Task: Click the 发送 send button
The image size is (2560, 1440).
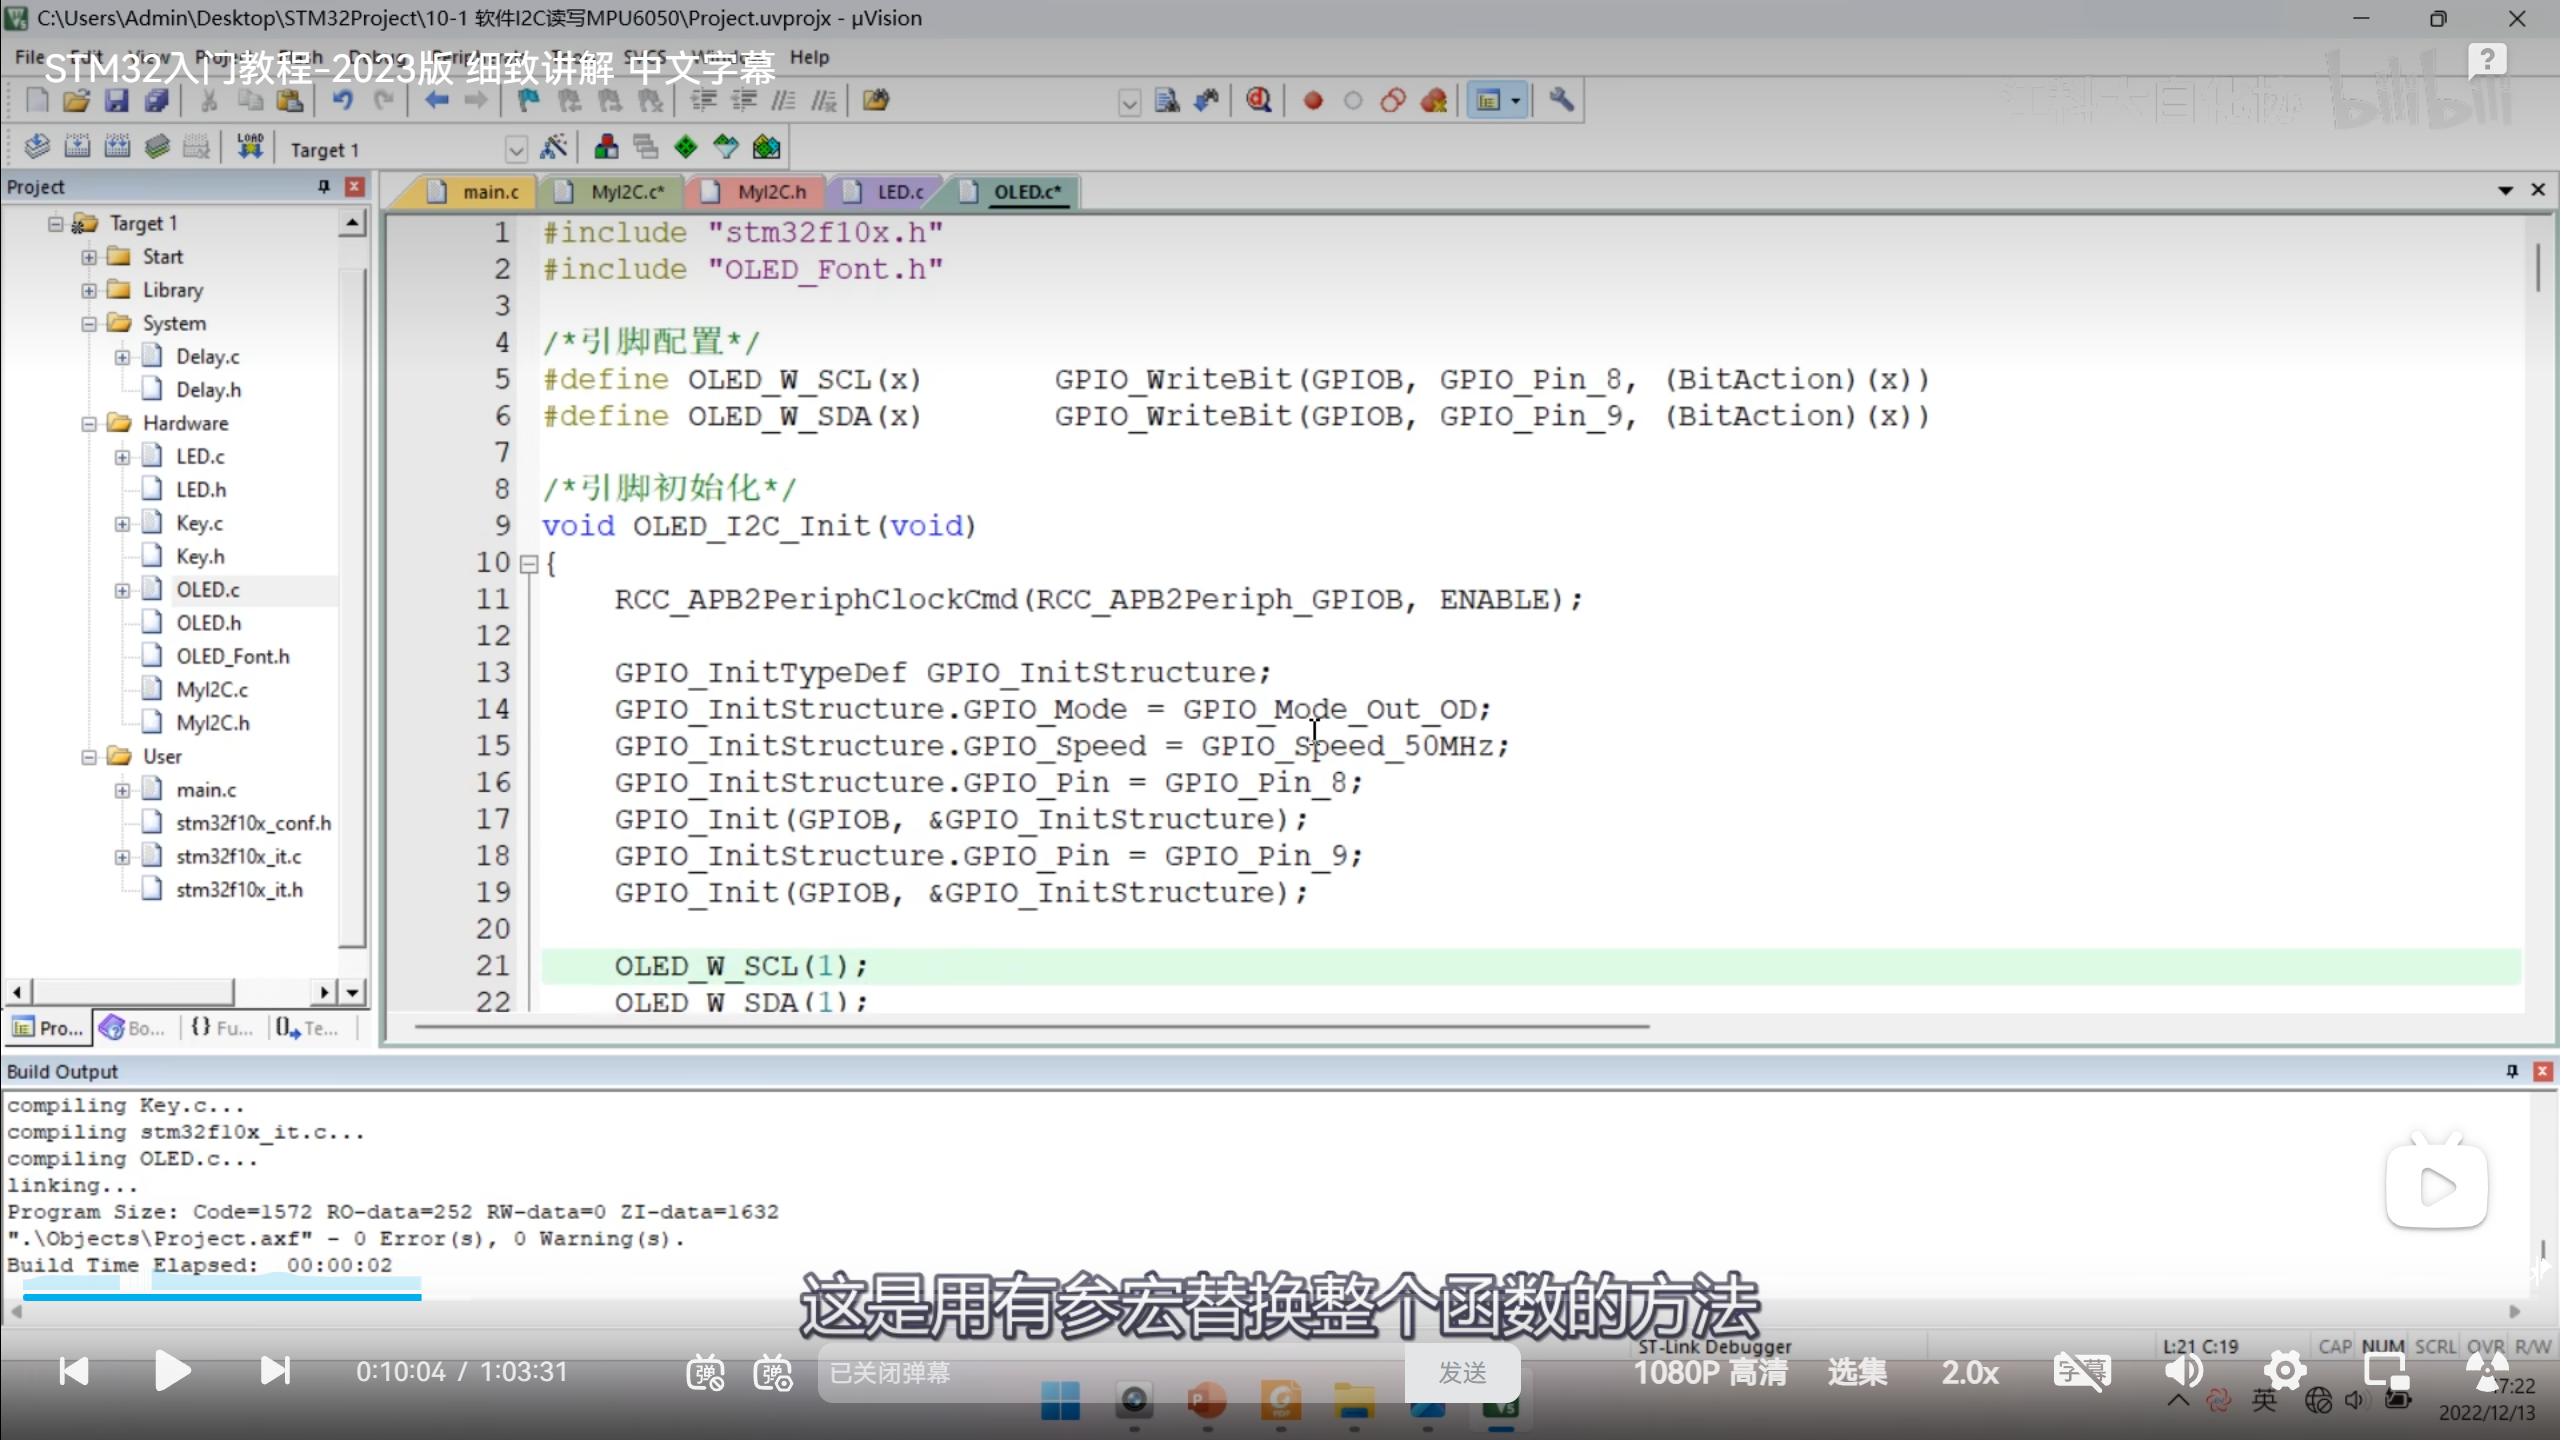Action: pyautogui.click(x=1462, y=1373)
